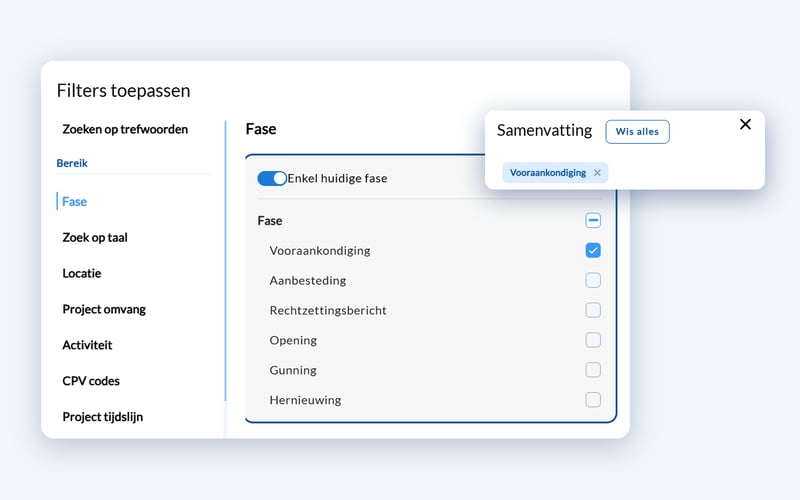This screenshot has height=500, width=800.
Task: Click the Filters toepassen title
Action: (x=123, y=91)
